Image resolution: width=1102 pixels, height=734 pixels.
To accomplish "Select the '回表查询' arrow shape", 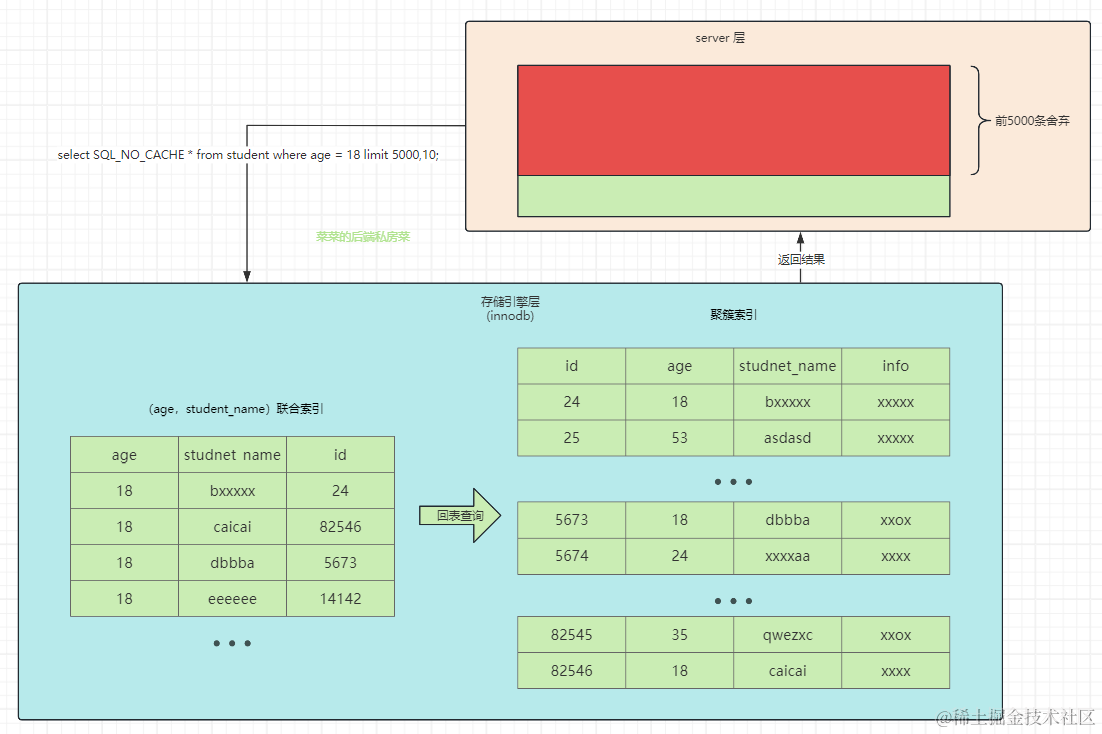I will [x=460, y=515].
